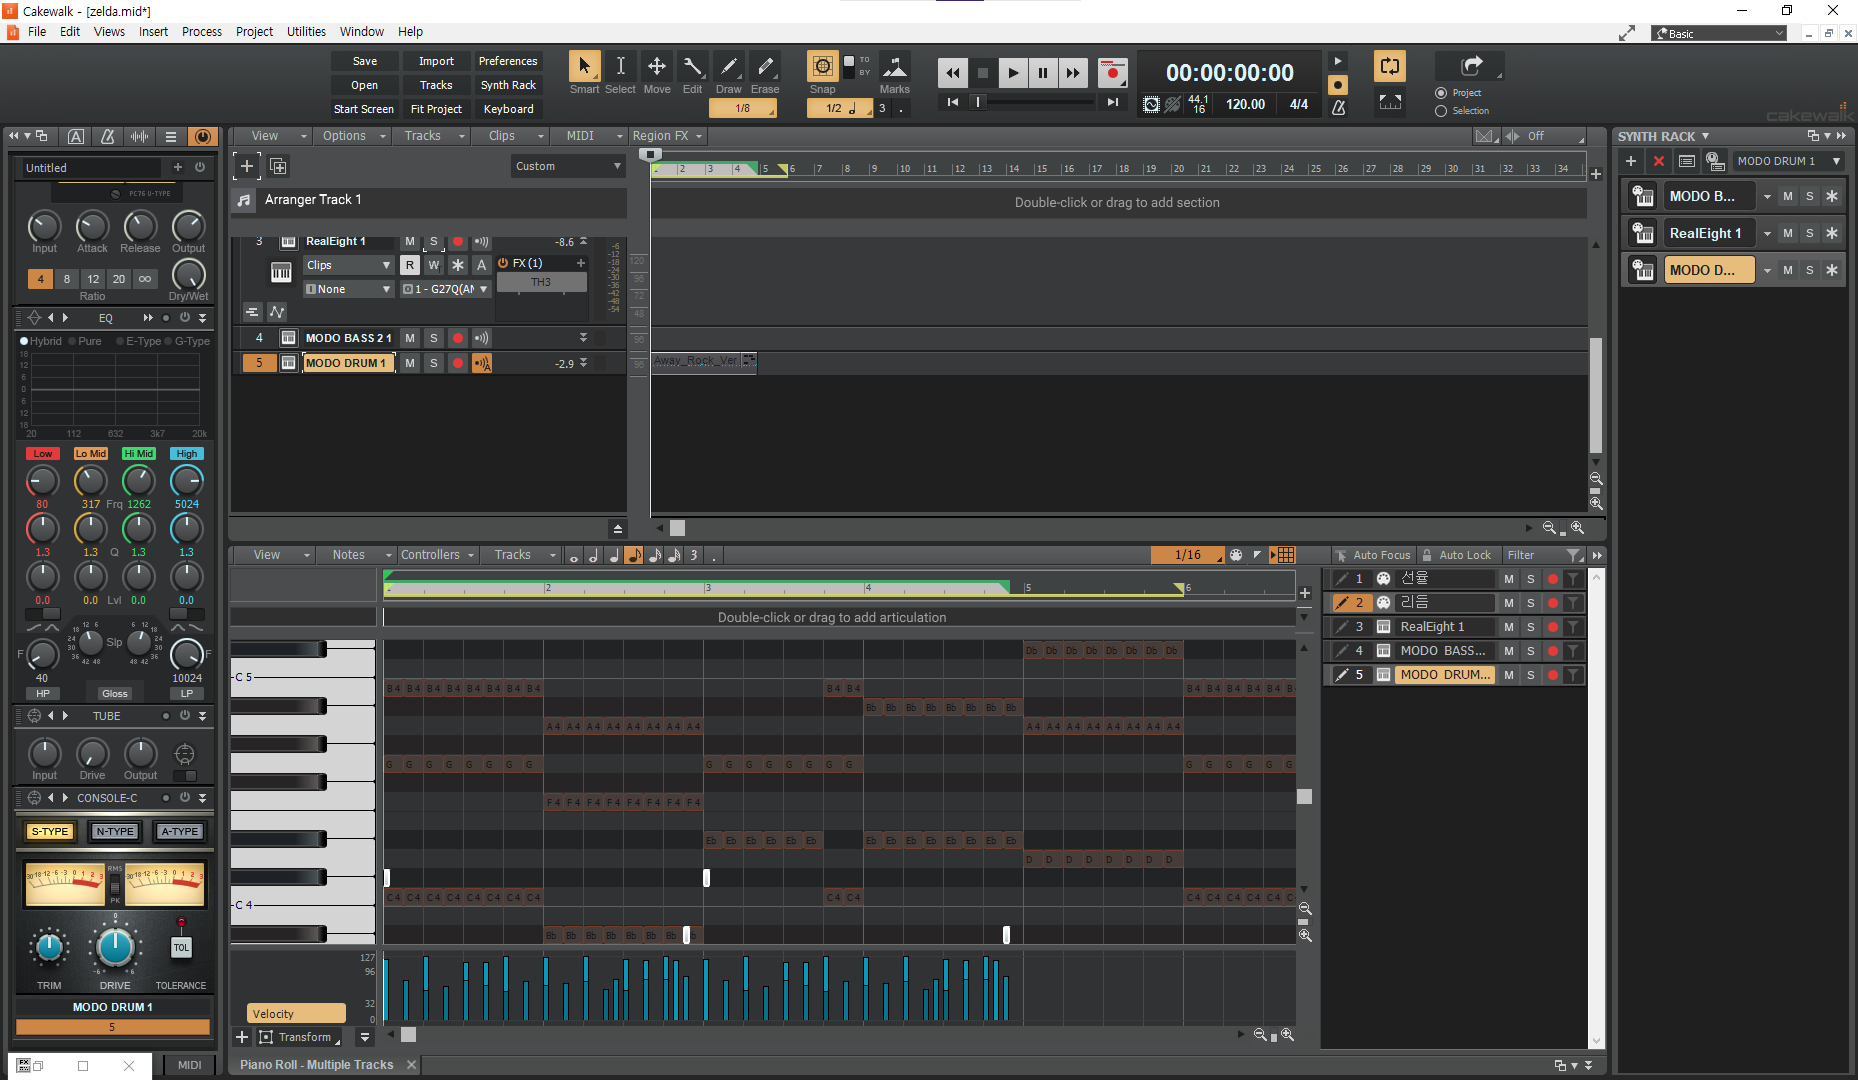Screen dimensions: 1858x1080
Task: Open the Clips edit filter dropdown
Action: coord(348,265)
